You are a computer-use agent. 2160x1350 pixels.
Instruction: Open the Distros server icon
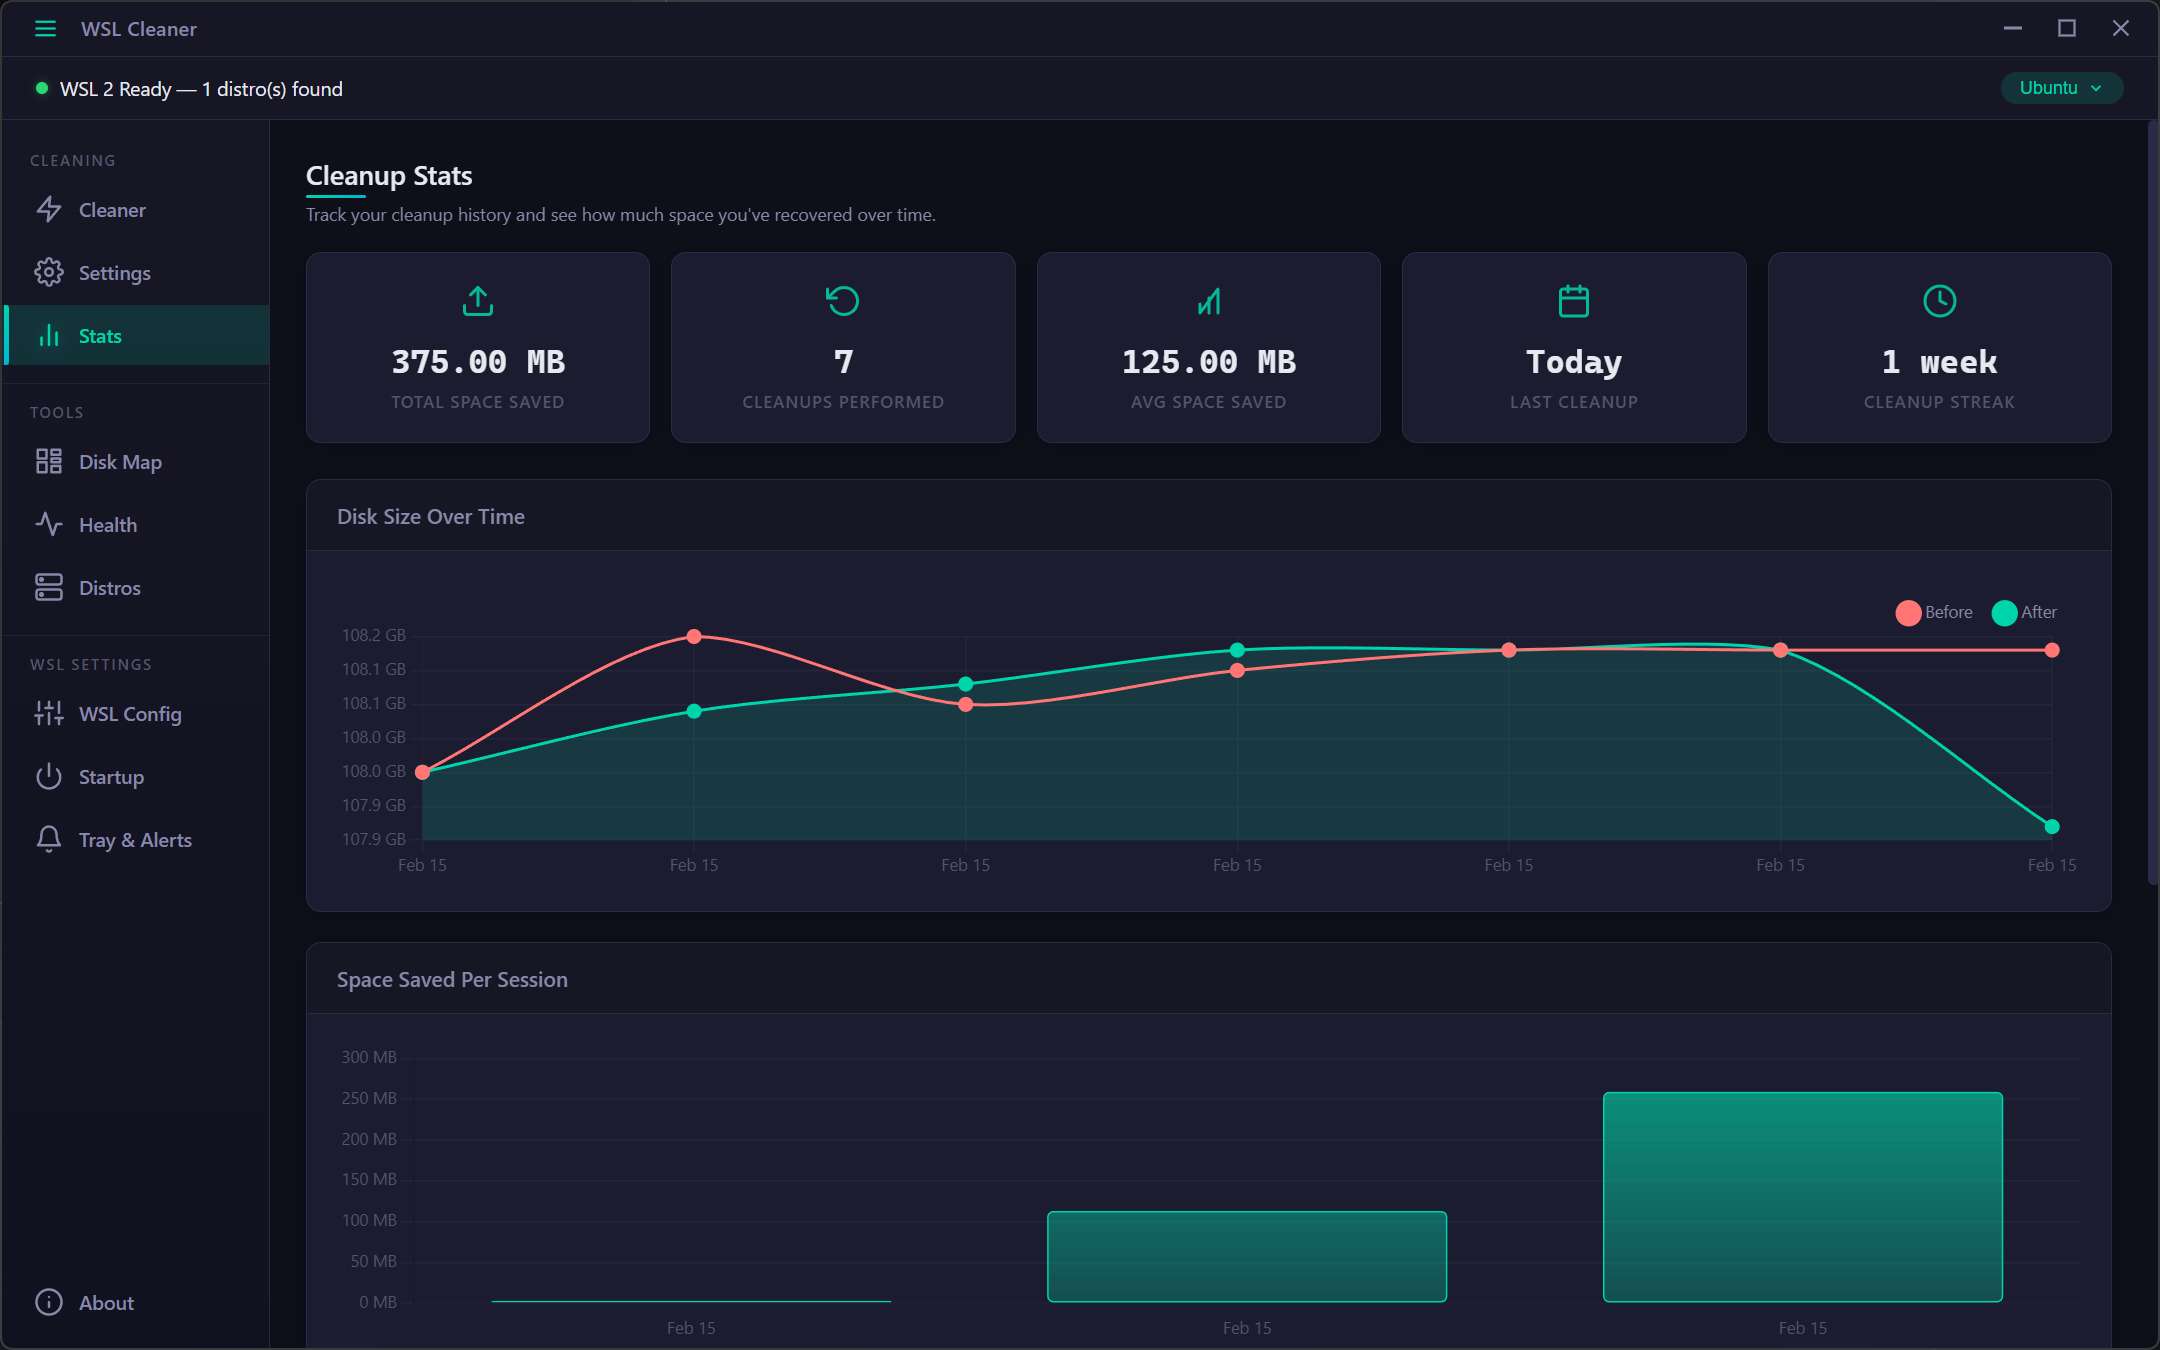(x=49, y=588)
